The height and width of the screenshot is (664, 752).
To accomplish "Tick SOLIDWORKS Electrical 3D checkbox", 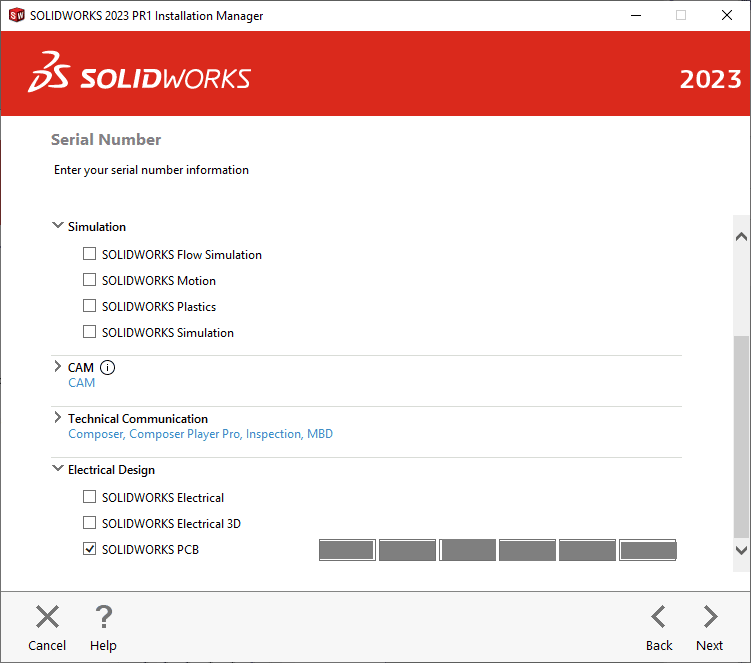I will (x=90, y=523).
